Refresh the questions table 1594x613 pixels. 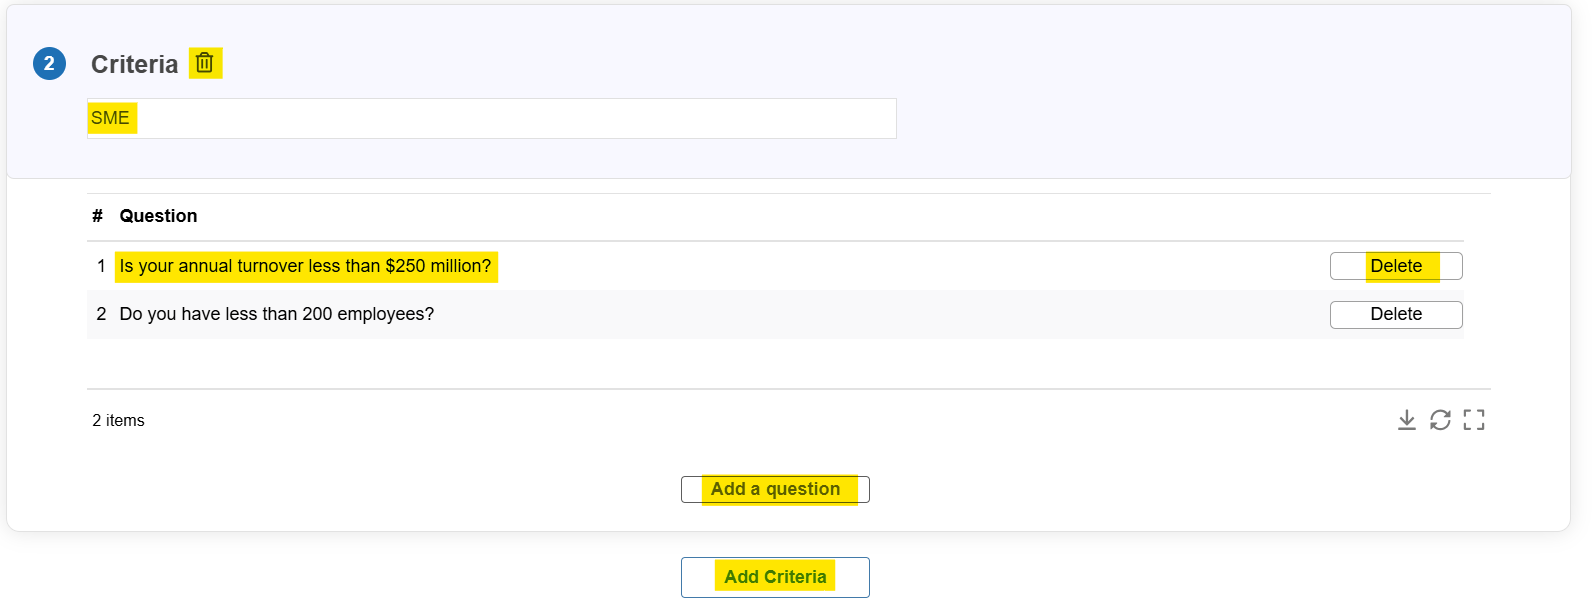(x=1440, y=420)
